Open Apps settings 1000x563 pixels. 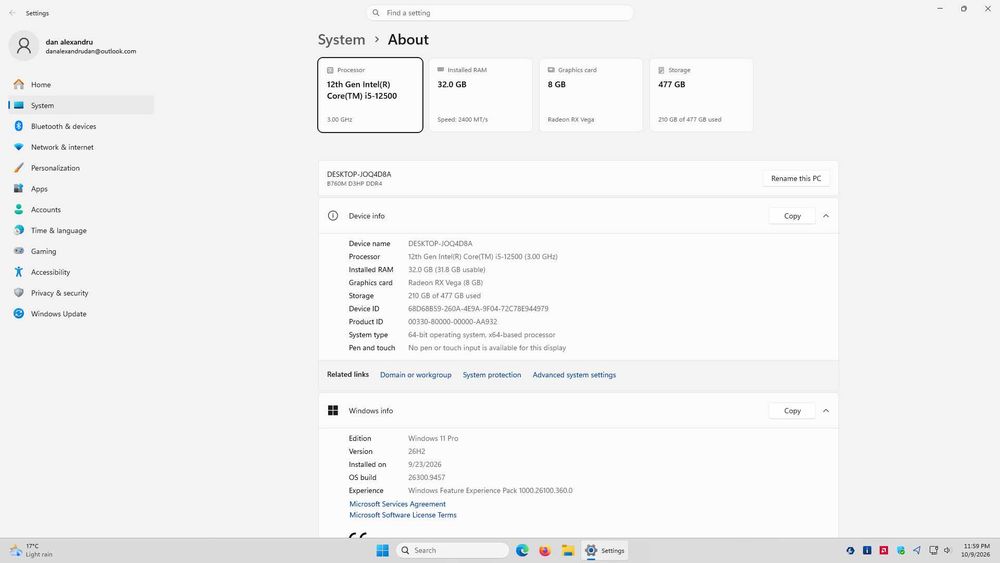81,189
